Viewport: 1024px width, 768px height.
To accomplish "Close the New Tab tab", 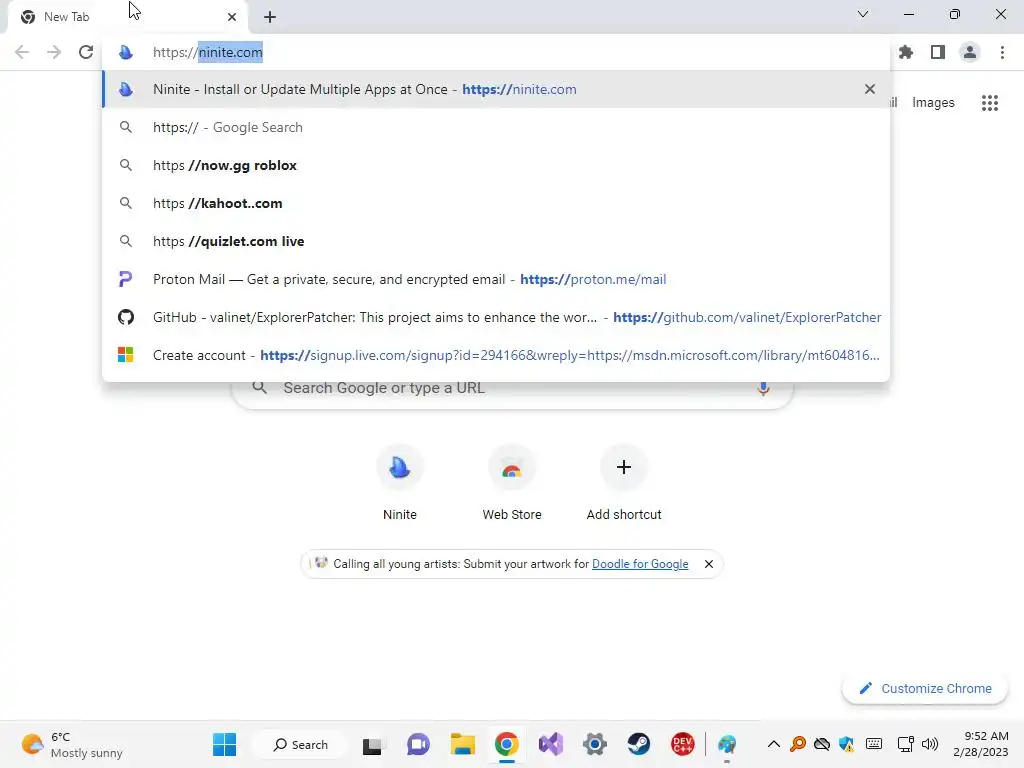I will (232, 17).
